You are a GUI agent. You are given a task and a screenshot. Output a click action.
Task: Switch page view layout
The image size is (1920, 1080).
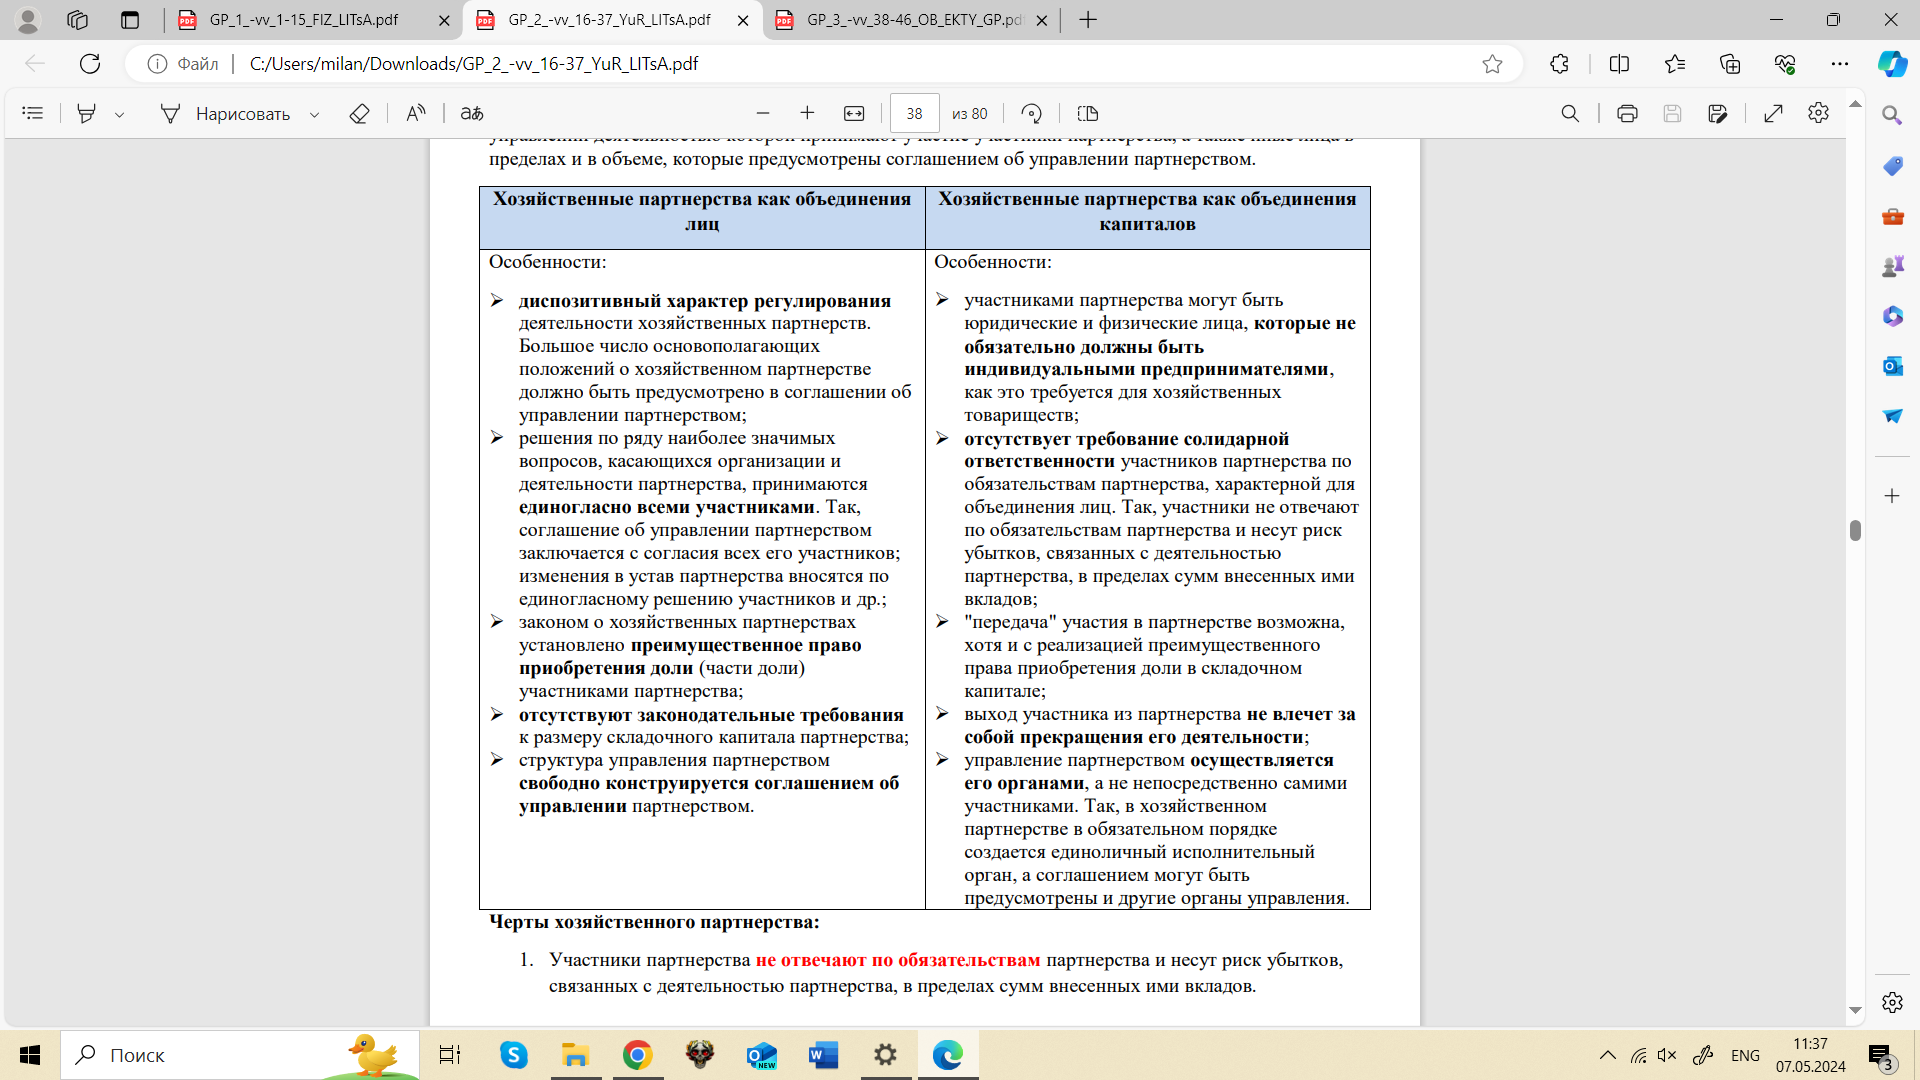click(x=1088, y=114)
